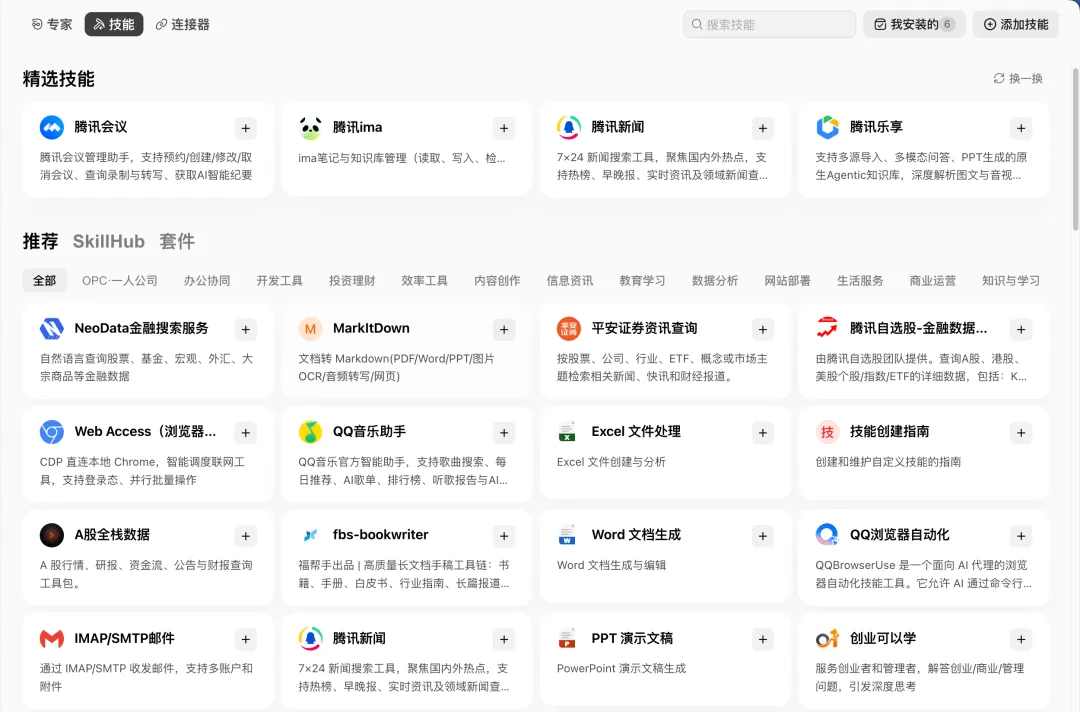1080x712 pixels.
Task: Filter by 生活服务 category
Action: point(860,280)
